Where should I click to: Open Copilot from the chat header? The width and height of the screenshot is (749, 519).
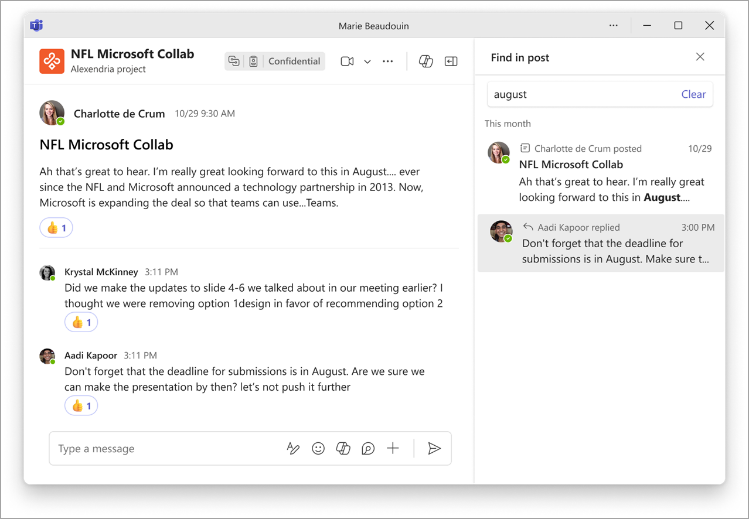[426, 61]
